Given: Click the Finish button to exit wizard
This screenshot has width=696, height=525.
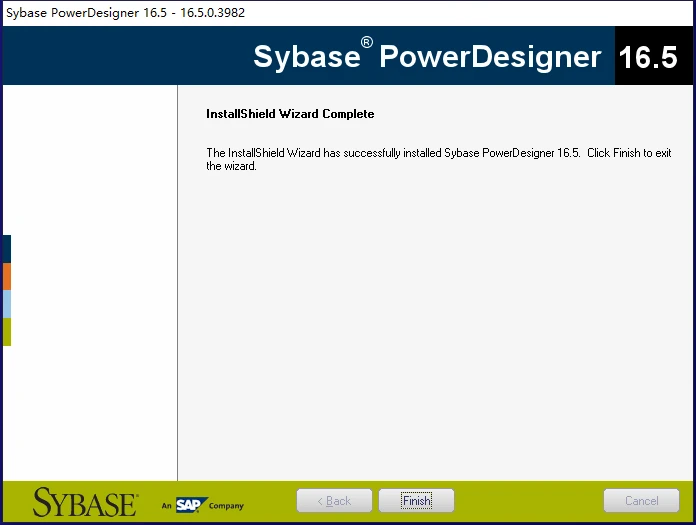Looking at the screenshot, I should pos(416,501).
